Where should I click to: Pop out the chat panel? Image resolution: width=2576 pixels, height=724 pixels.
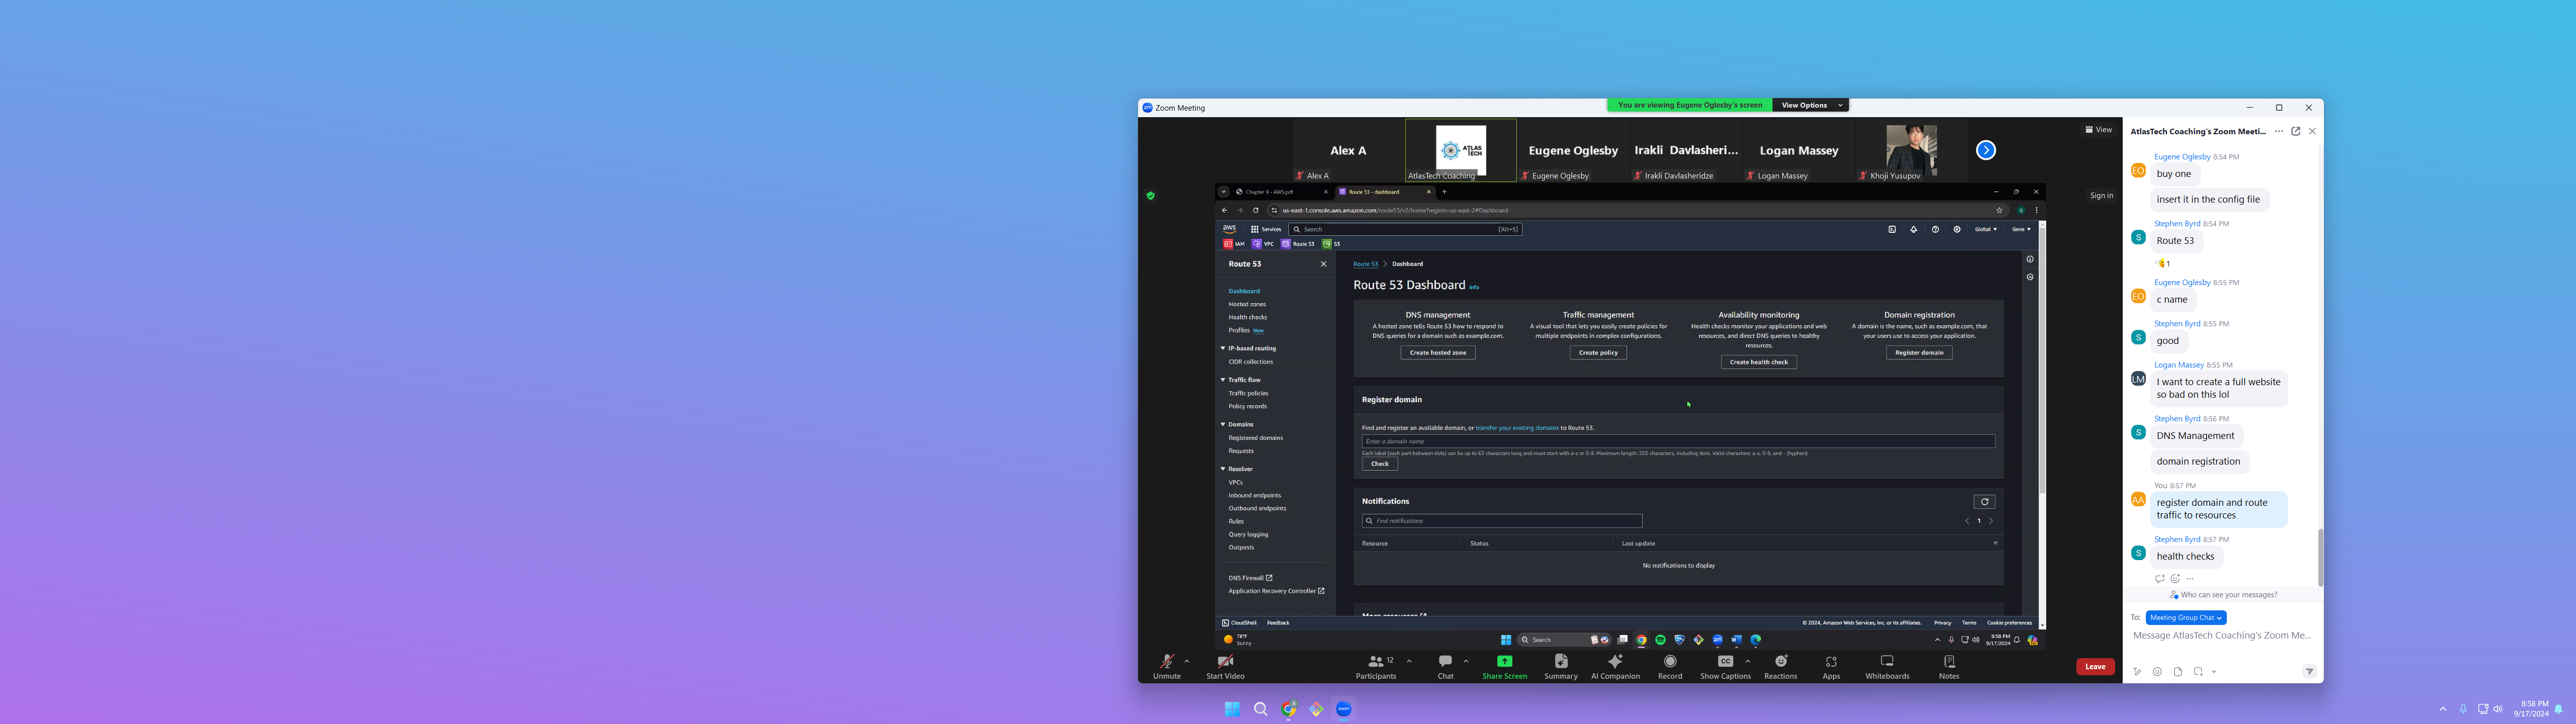2296,131
